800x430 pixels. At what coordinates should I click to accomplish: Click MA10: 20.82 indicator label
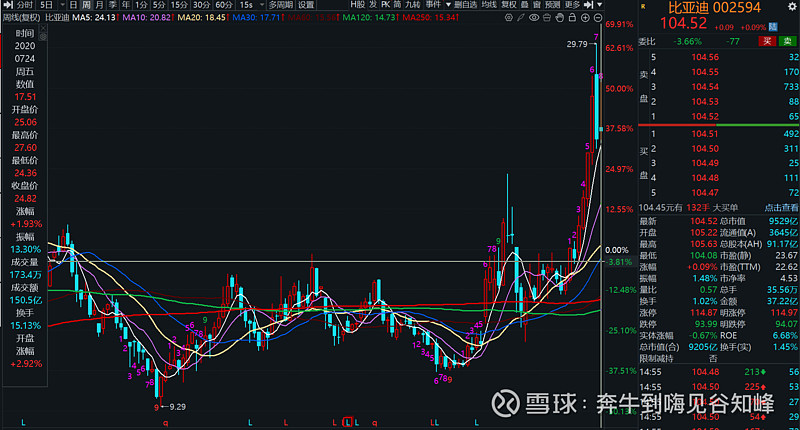[149, 17]
